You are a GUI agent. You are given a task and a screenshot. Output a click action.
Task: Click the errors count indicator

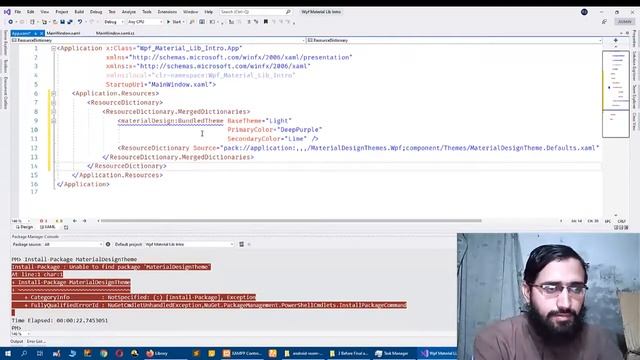click(44, 221)
